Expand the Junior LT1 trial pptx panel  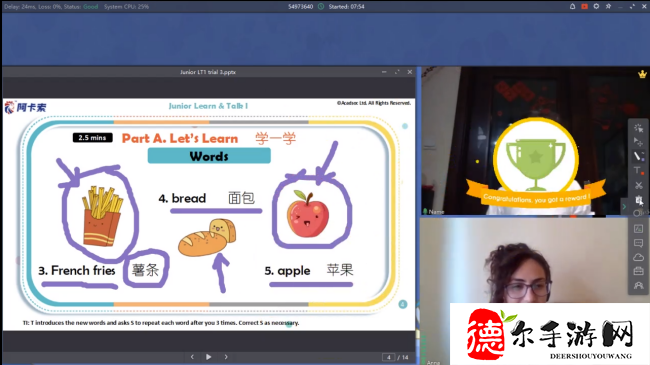point(397,72)
